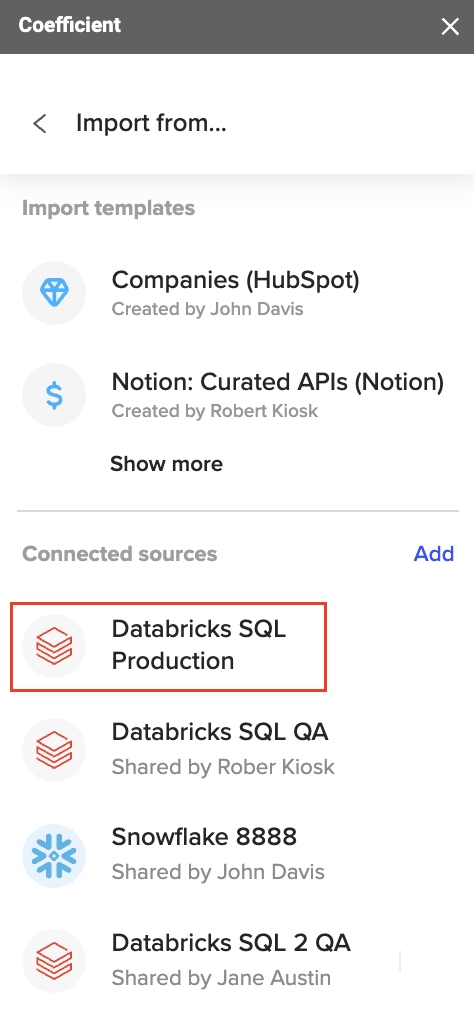Add a new connected source
Screen dimensions: 474x1012
click(x=434, y=554)
